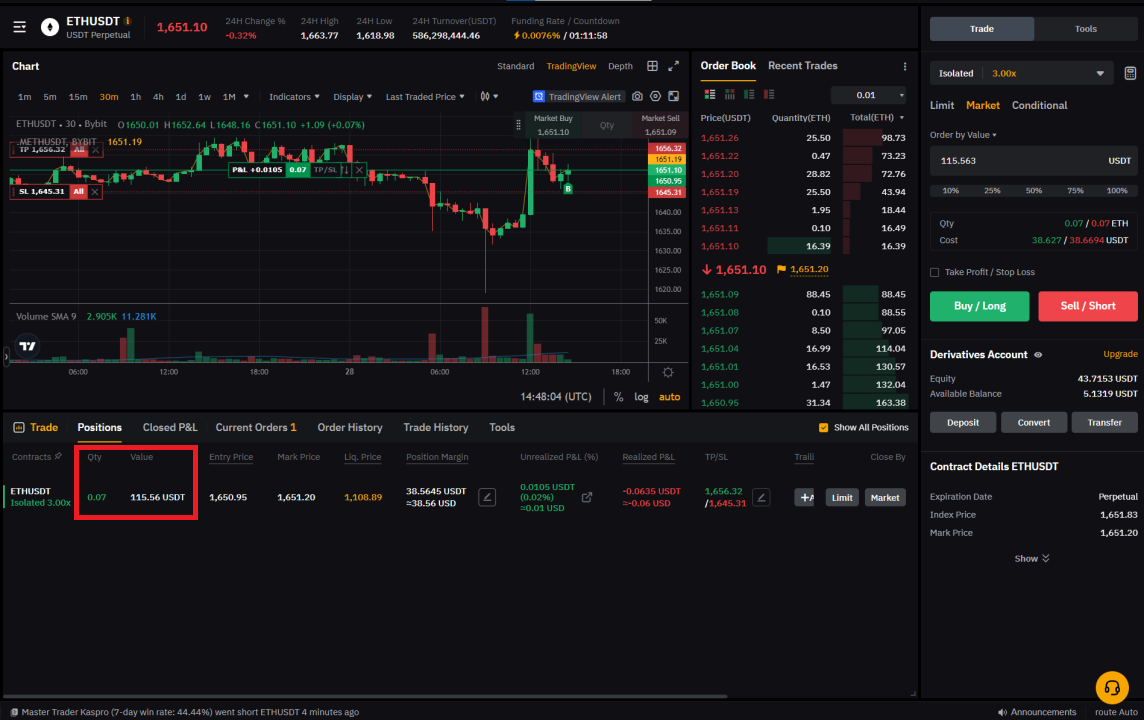1144x720 pixels.
Task: Toggle percent scale on chart
Action: tap(619, 397)
